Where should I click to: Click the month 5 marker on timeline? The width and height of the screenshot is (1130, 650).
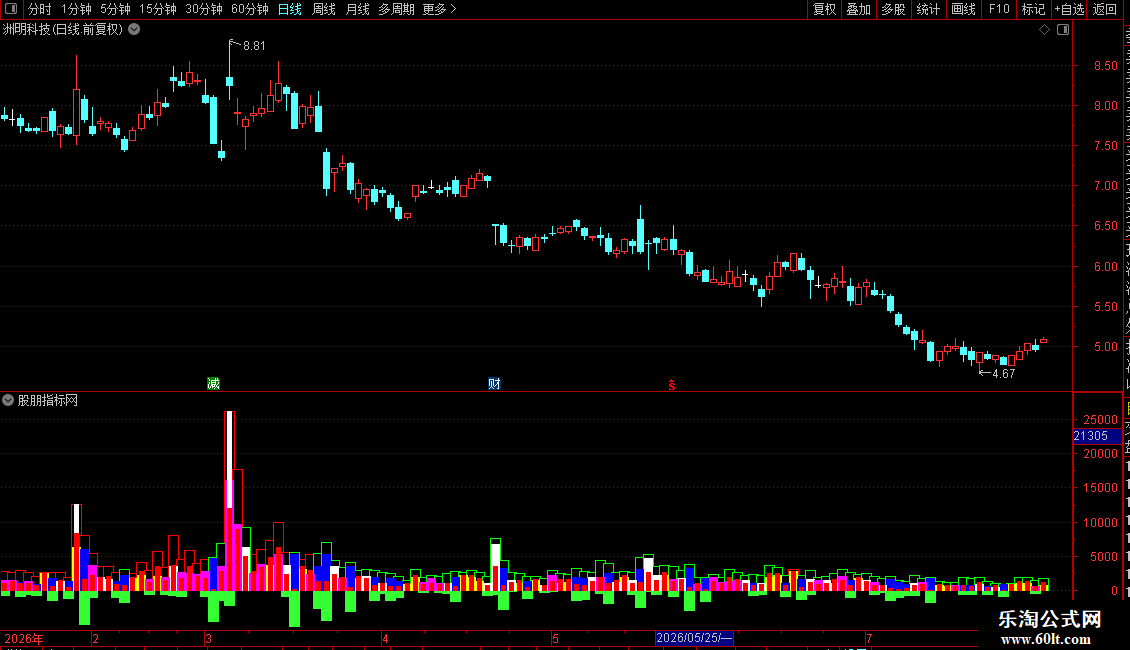click(555, 638)
